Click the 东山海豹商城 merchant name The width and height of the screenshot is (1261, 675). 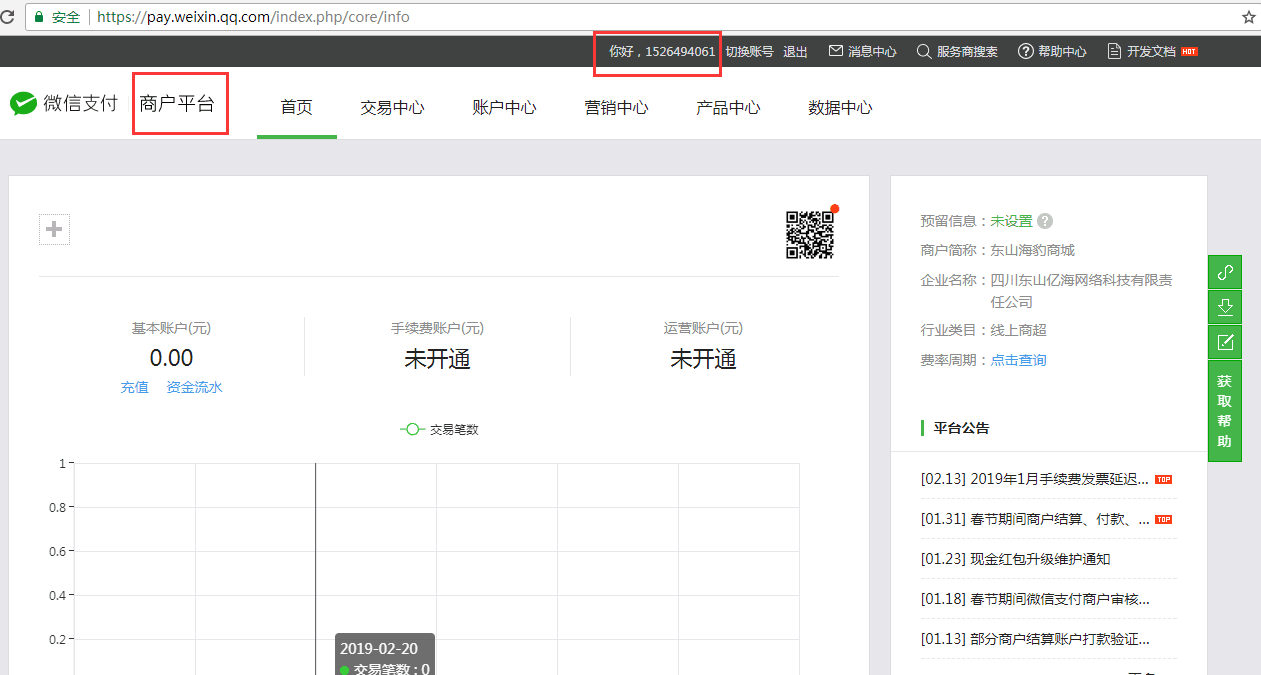click(x=1033, y=250)
